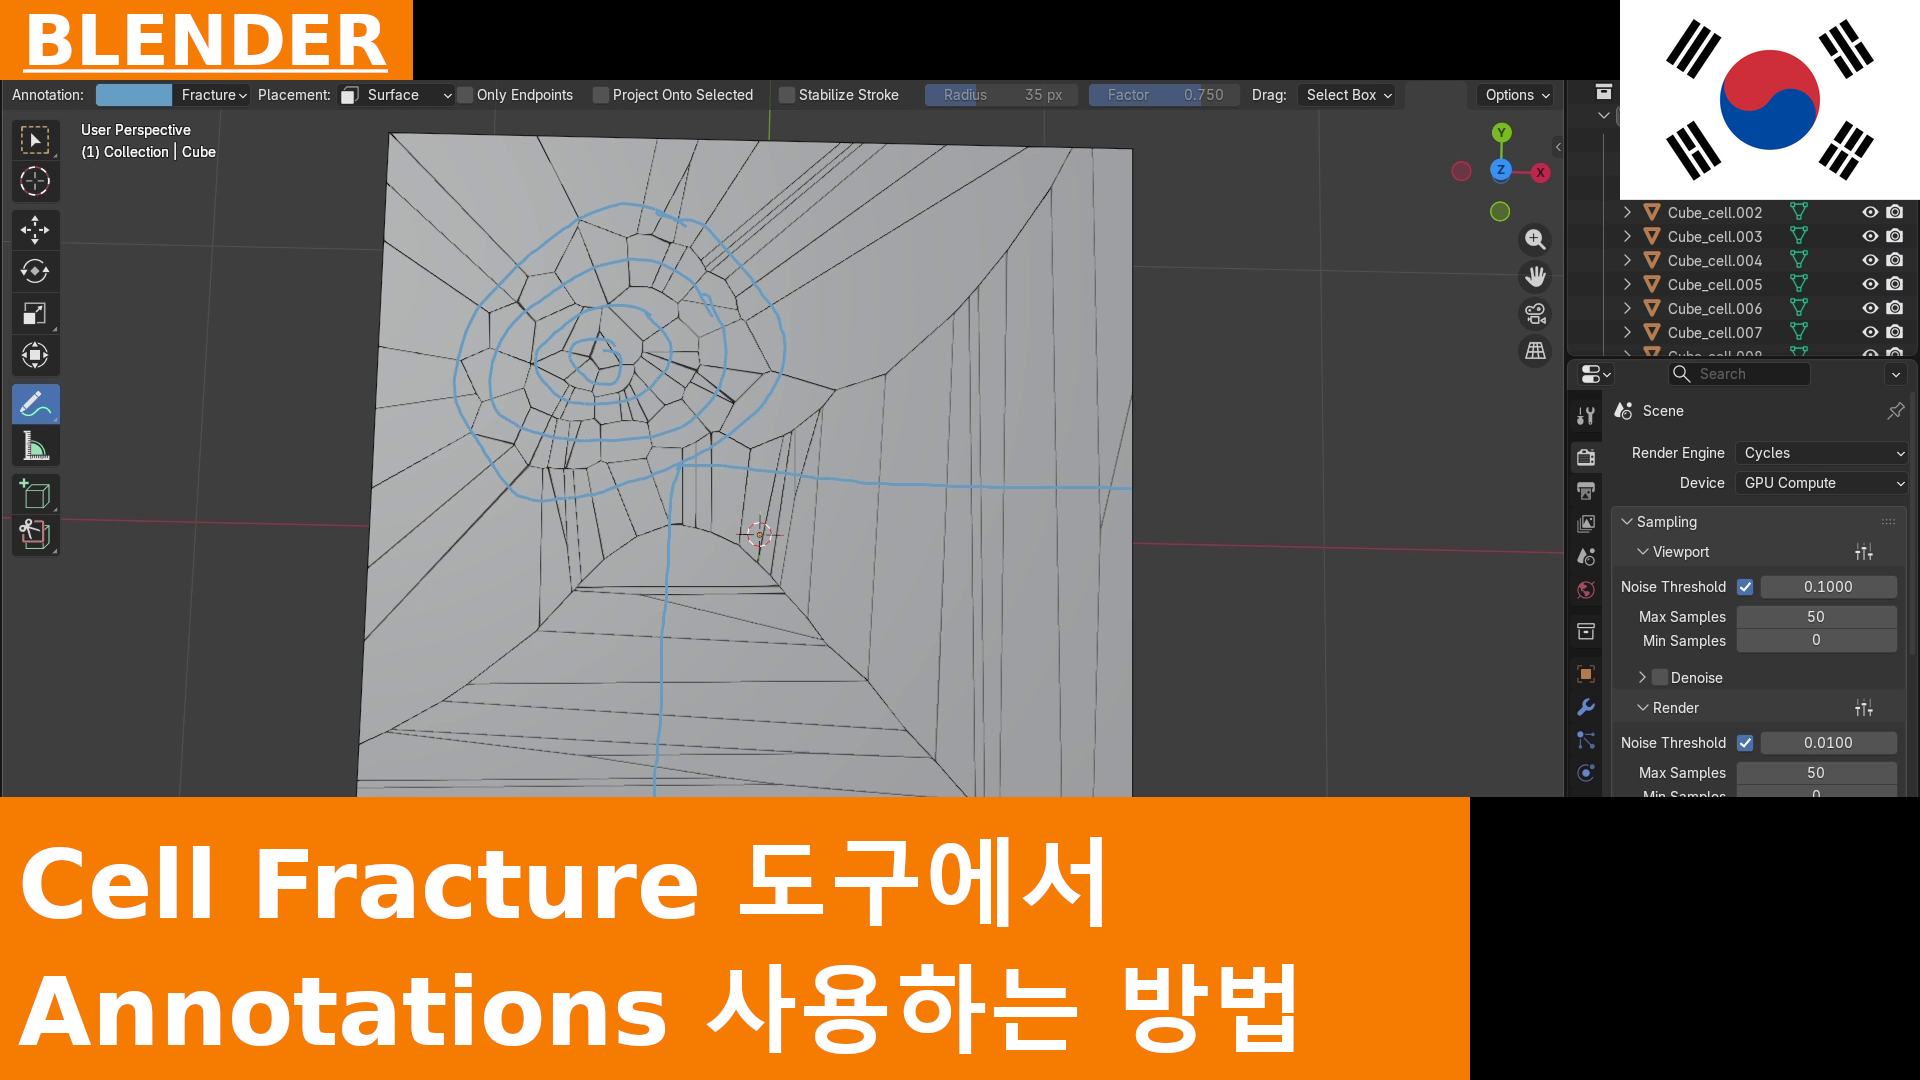Activate the 3D Cursor tool
The width and height of the screenshot is (1920, 1080).
tap(35, 181)
